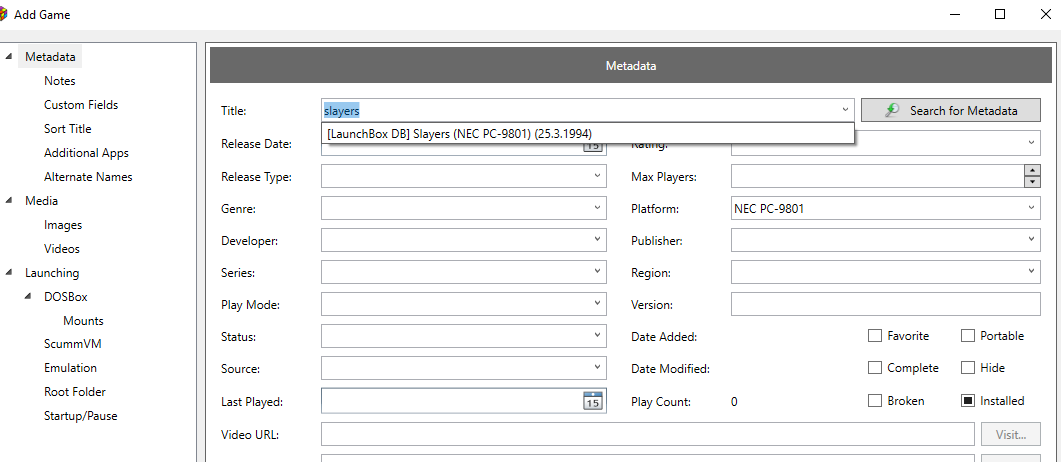Open Emulation in the sidebar

[x=70, y=368]
